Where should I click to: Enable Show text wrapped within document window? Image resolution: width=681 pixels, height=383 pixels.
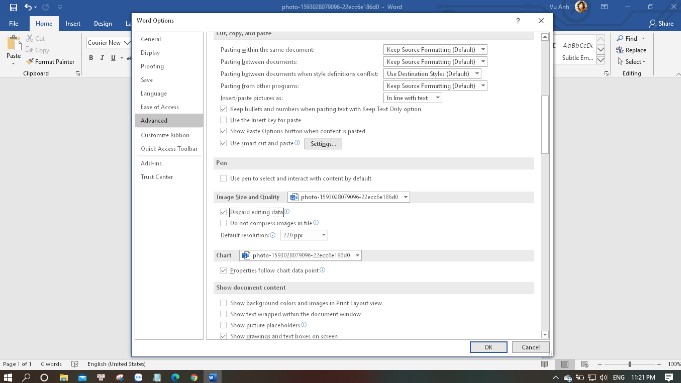(223, 314)
